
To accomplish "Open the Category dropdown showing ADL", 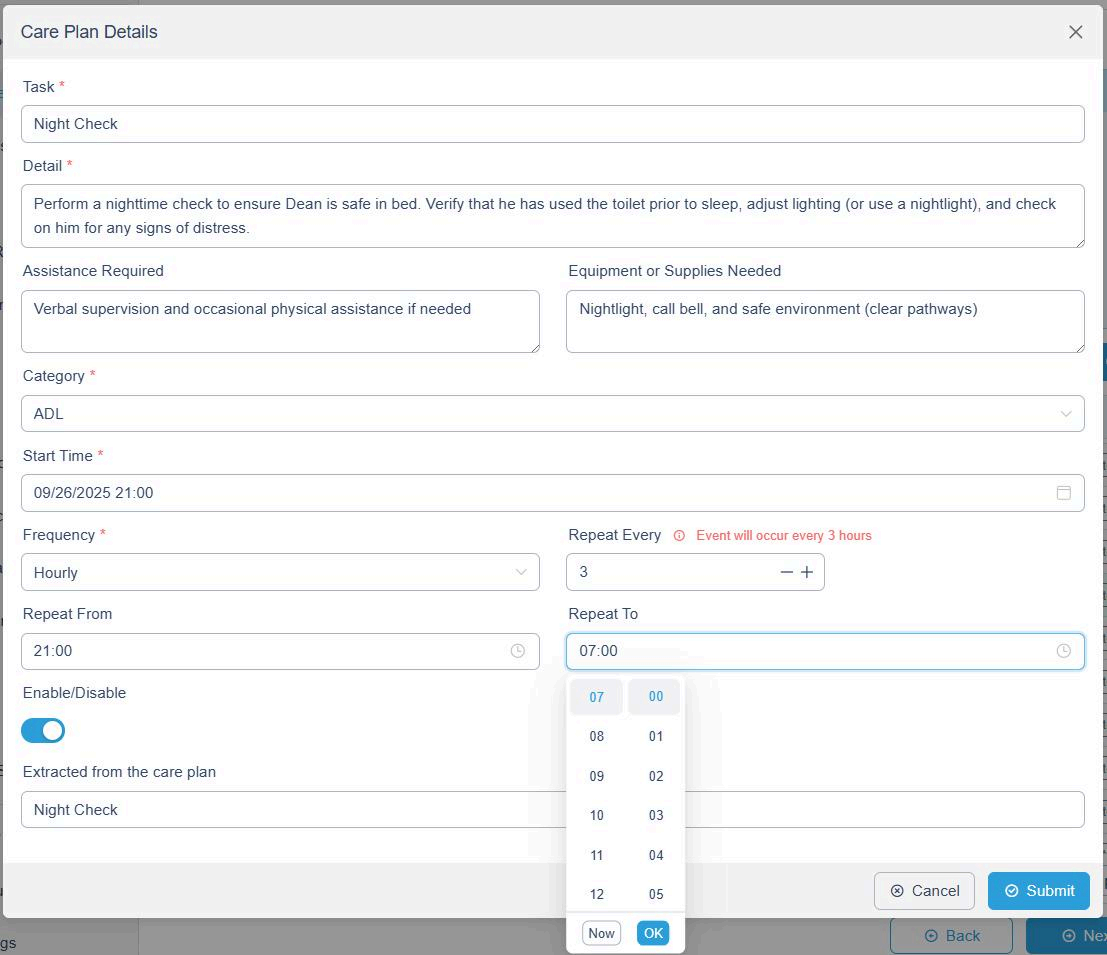I will tap(552, 414).
